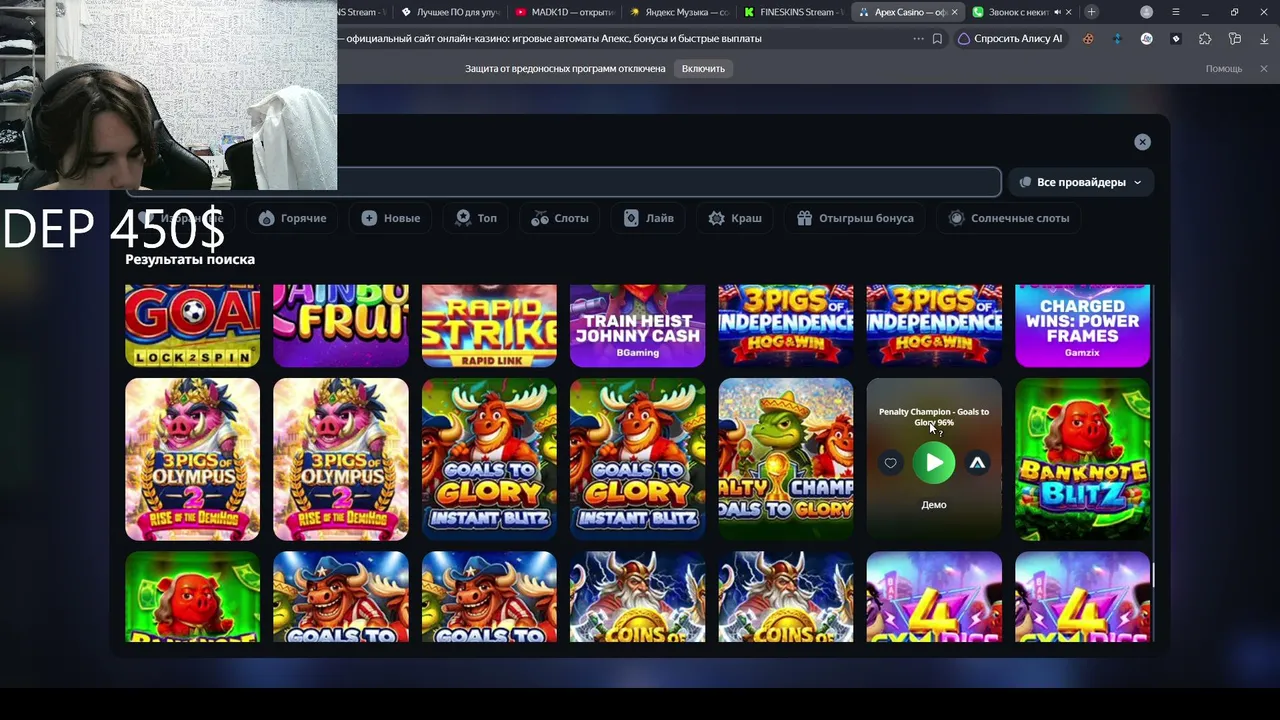Open the browser profile avatar icon

tap(1147, 12)
